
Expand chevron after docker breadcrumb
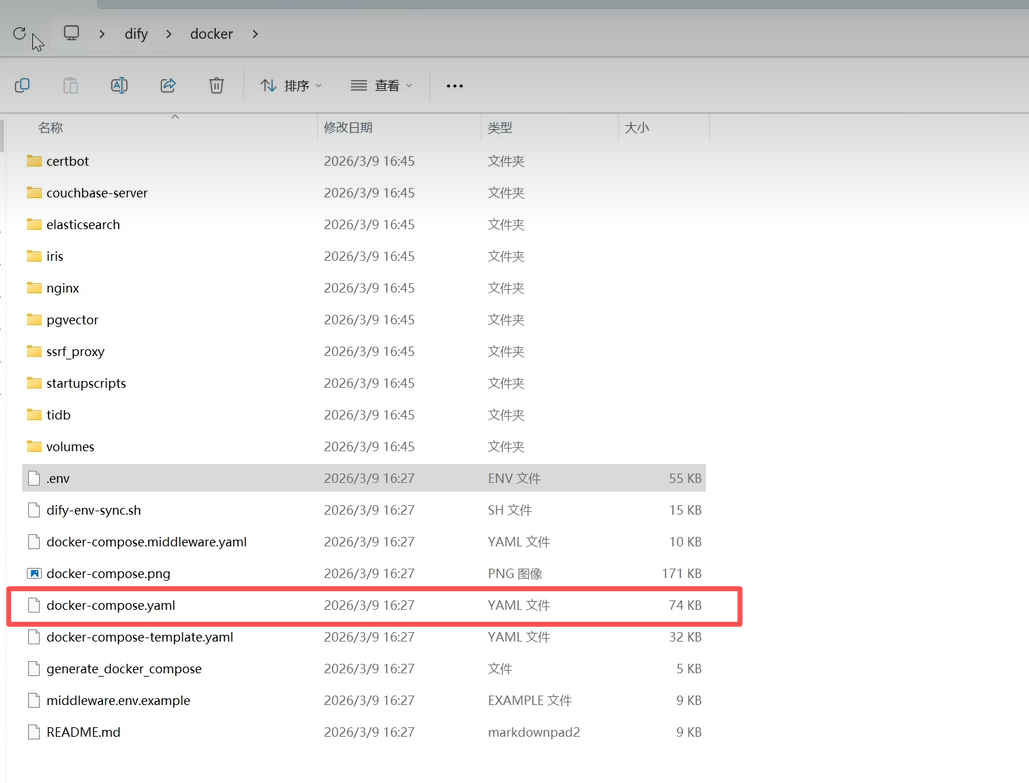pos(255,33)
